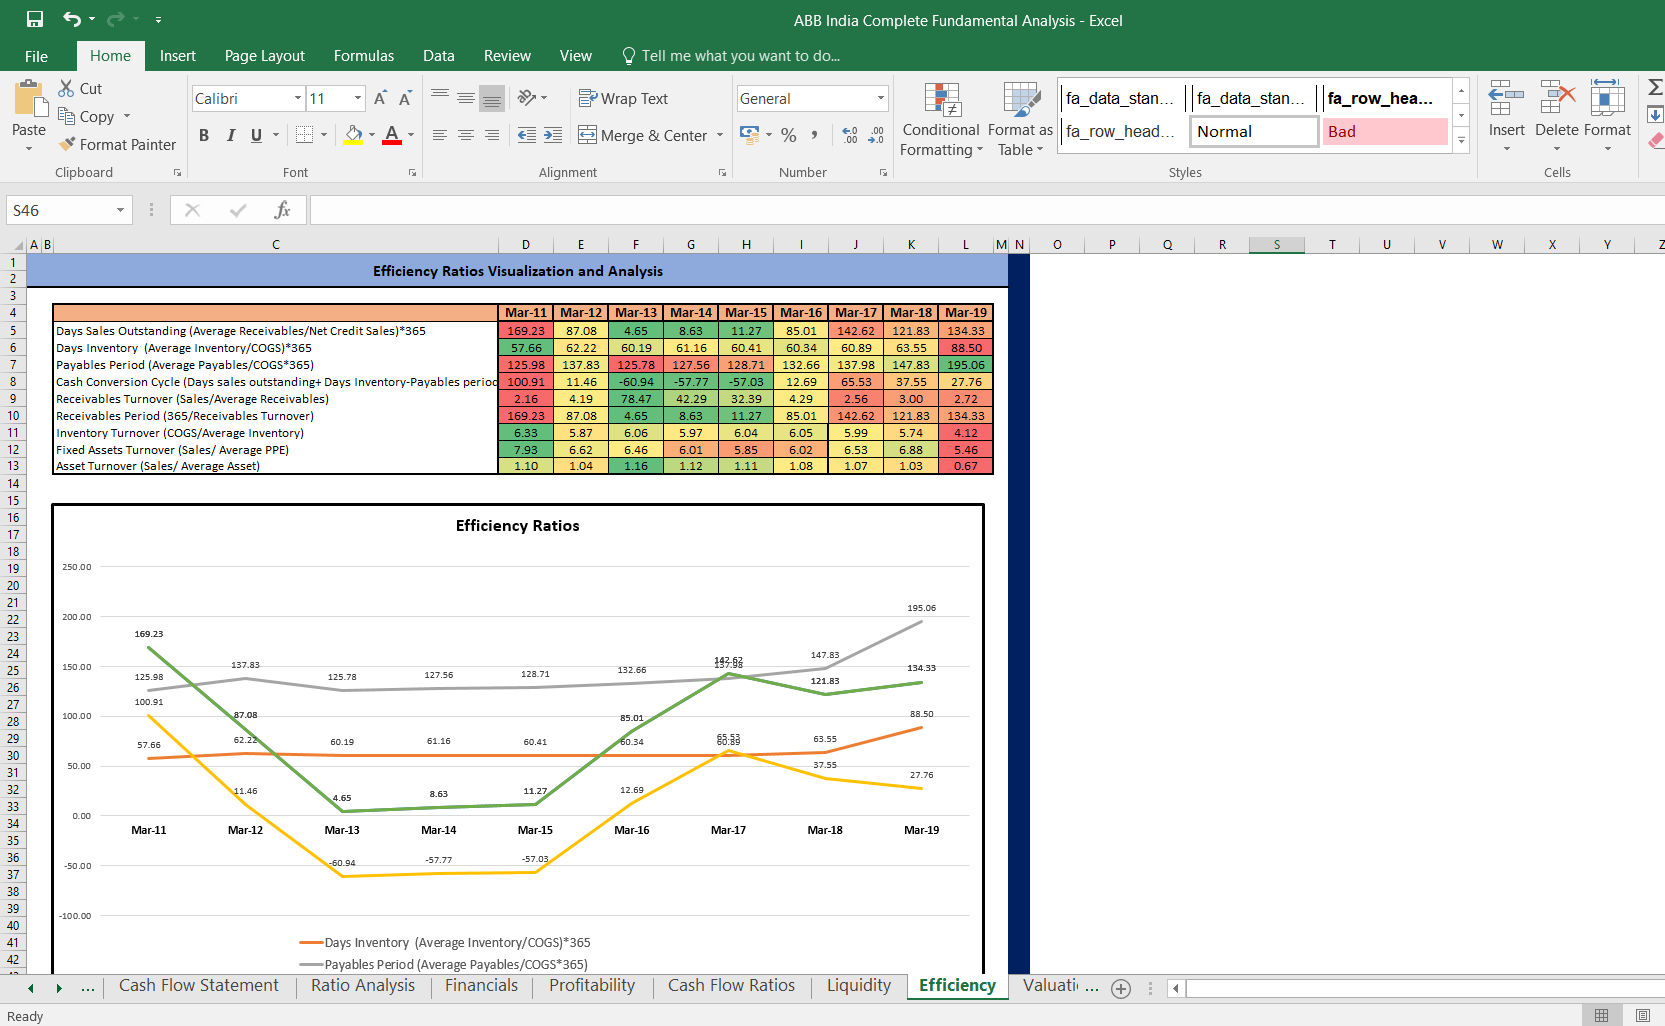Open the Profitability sheet tab
1665x1026 pixels.
coord(592,985)
